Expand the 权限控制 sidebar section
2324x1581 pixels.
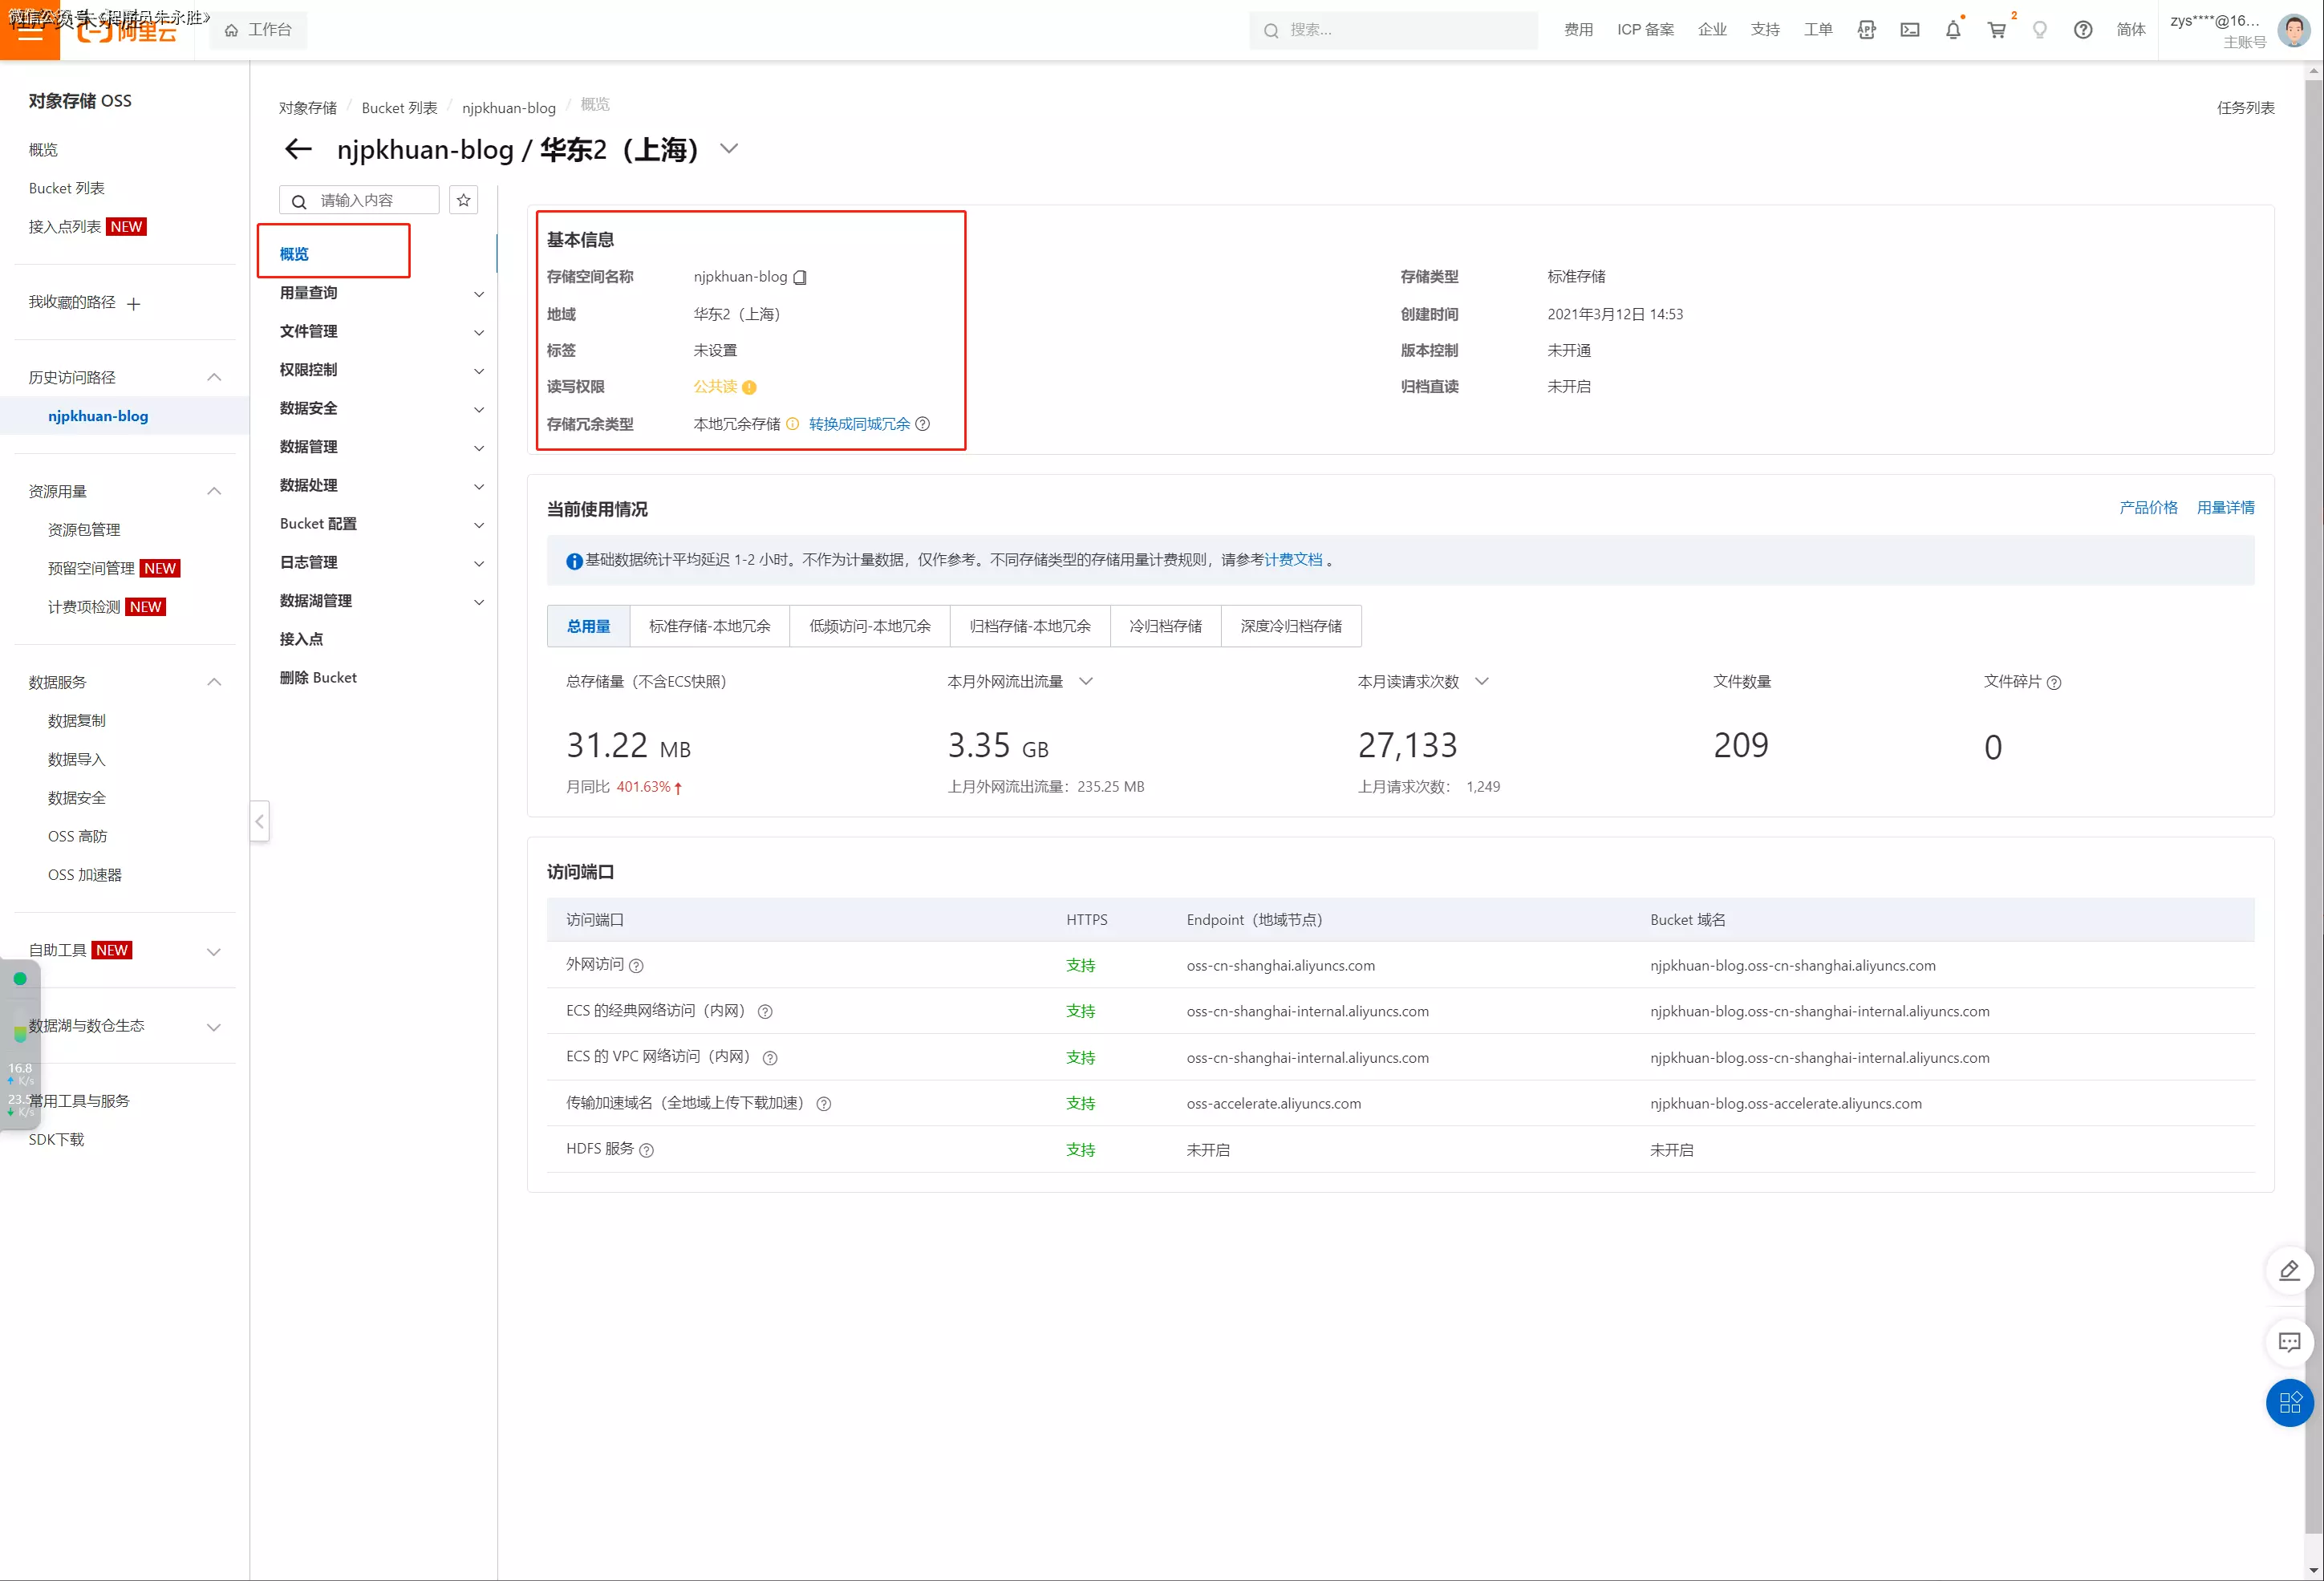tap(380, 370)
